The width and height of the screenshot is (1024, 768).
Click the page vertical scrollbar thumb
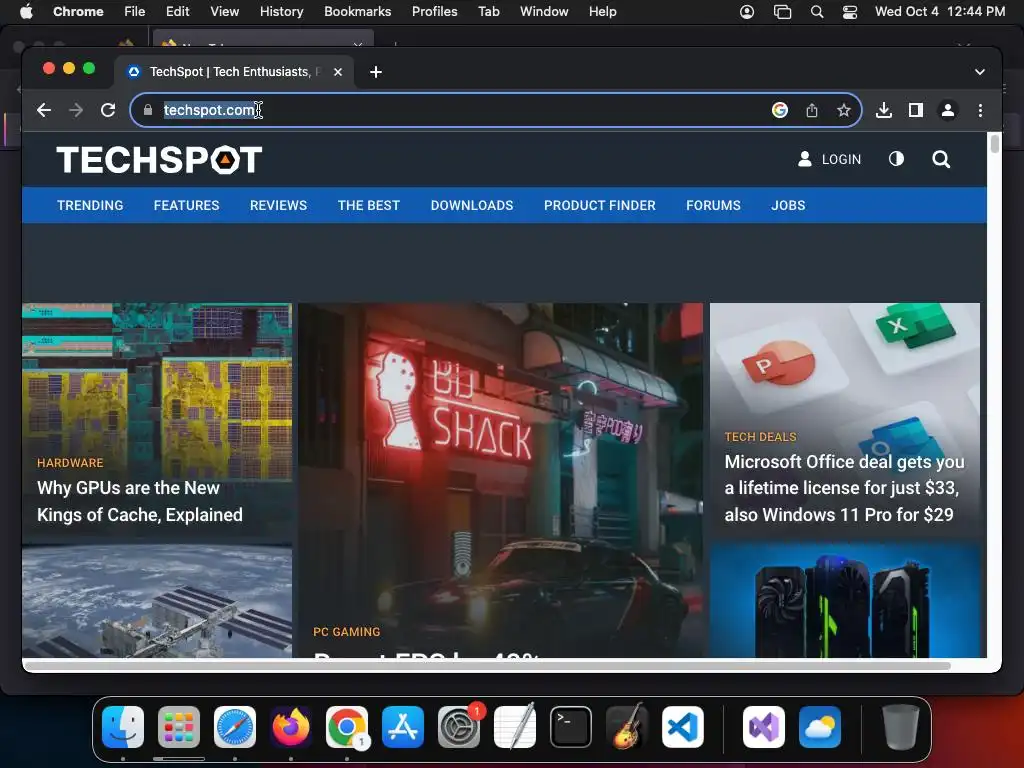click(994, 144)
